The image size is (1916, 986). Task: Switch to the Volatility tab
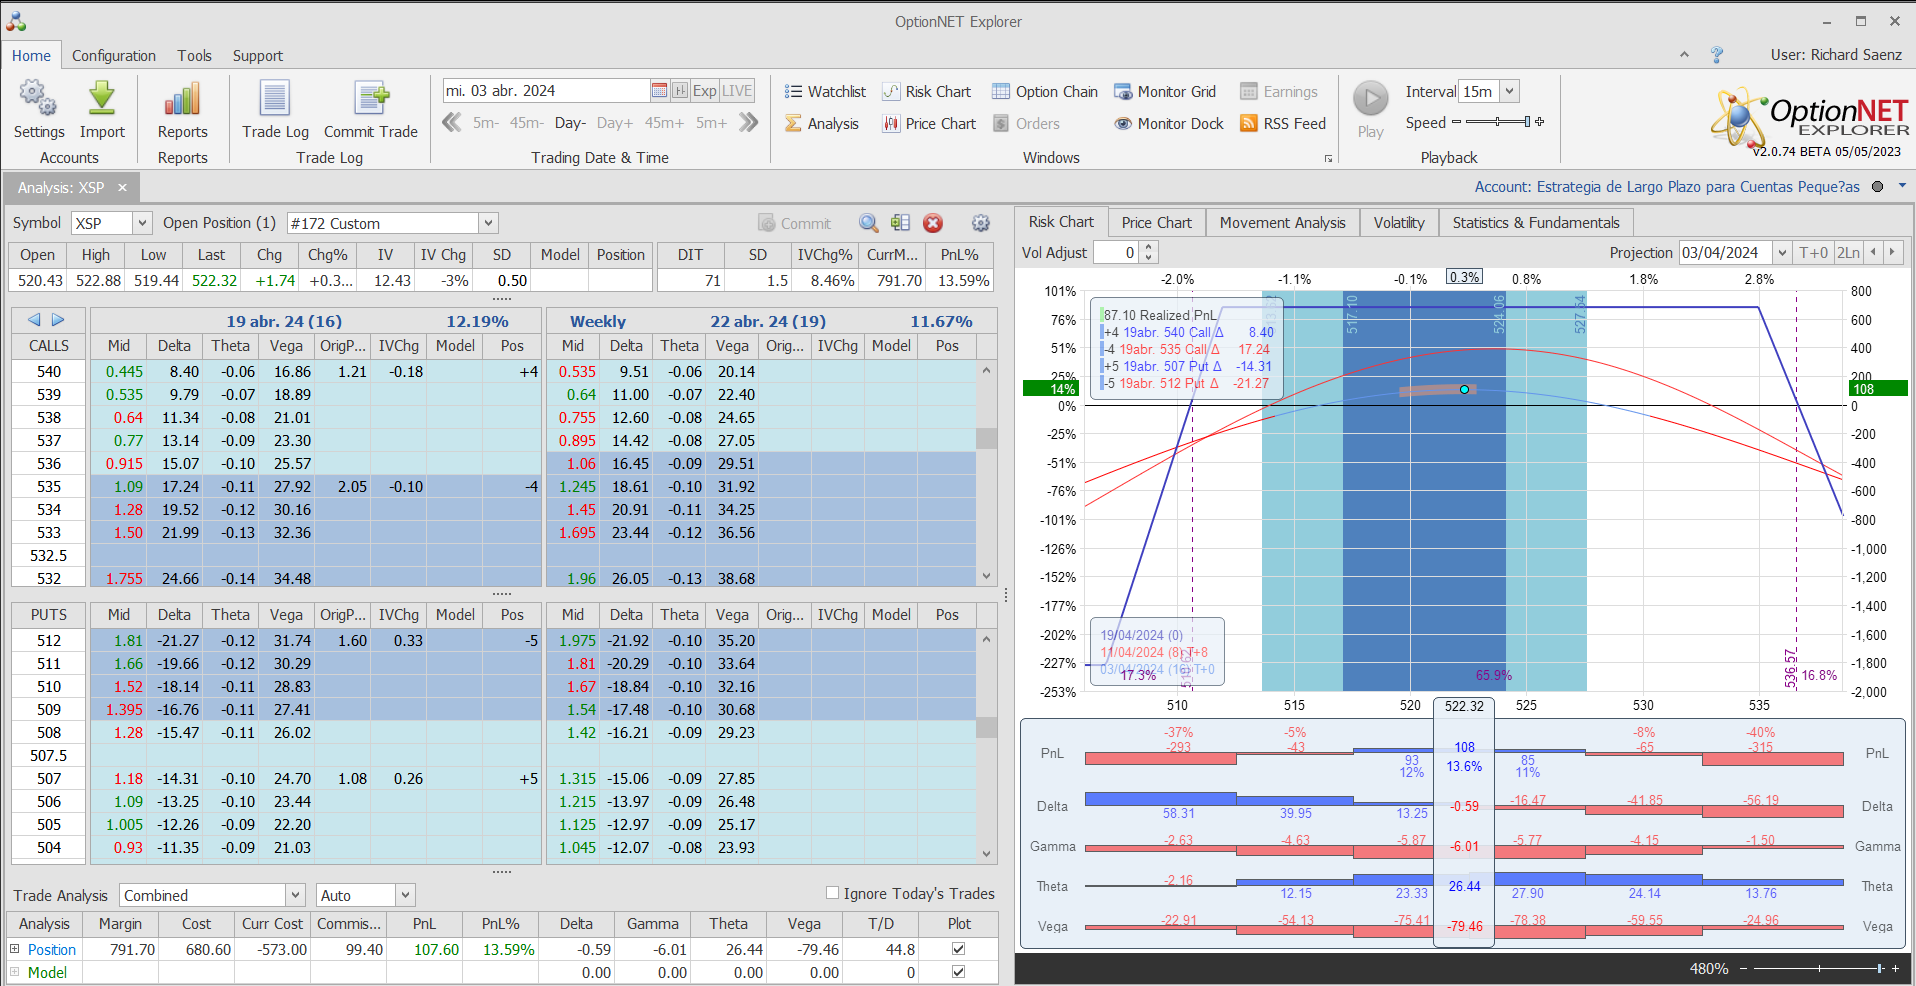1398,223
